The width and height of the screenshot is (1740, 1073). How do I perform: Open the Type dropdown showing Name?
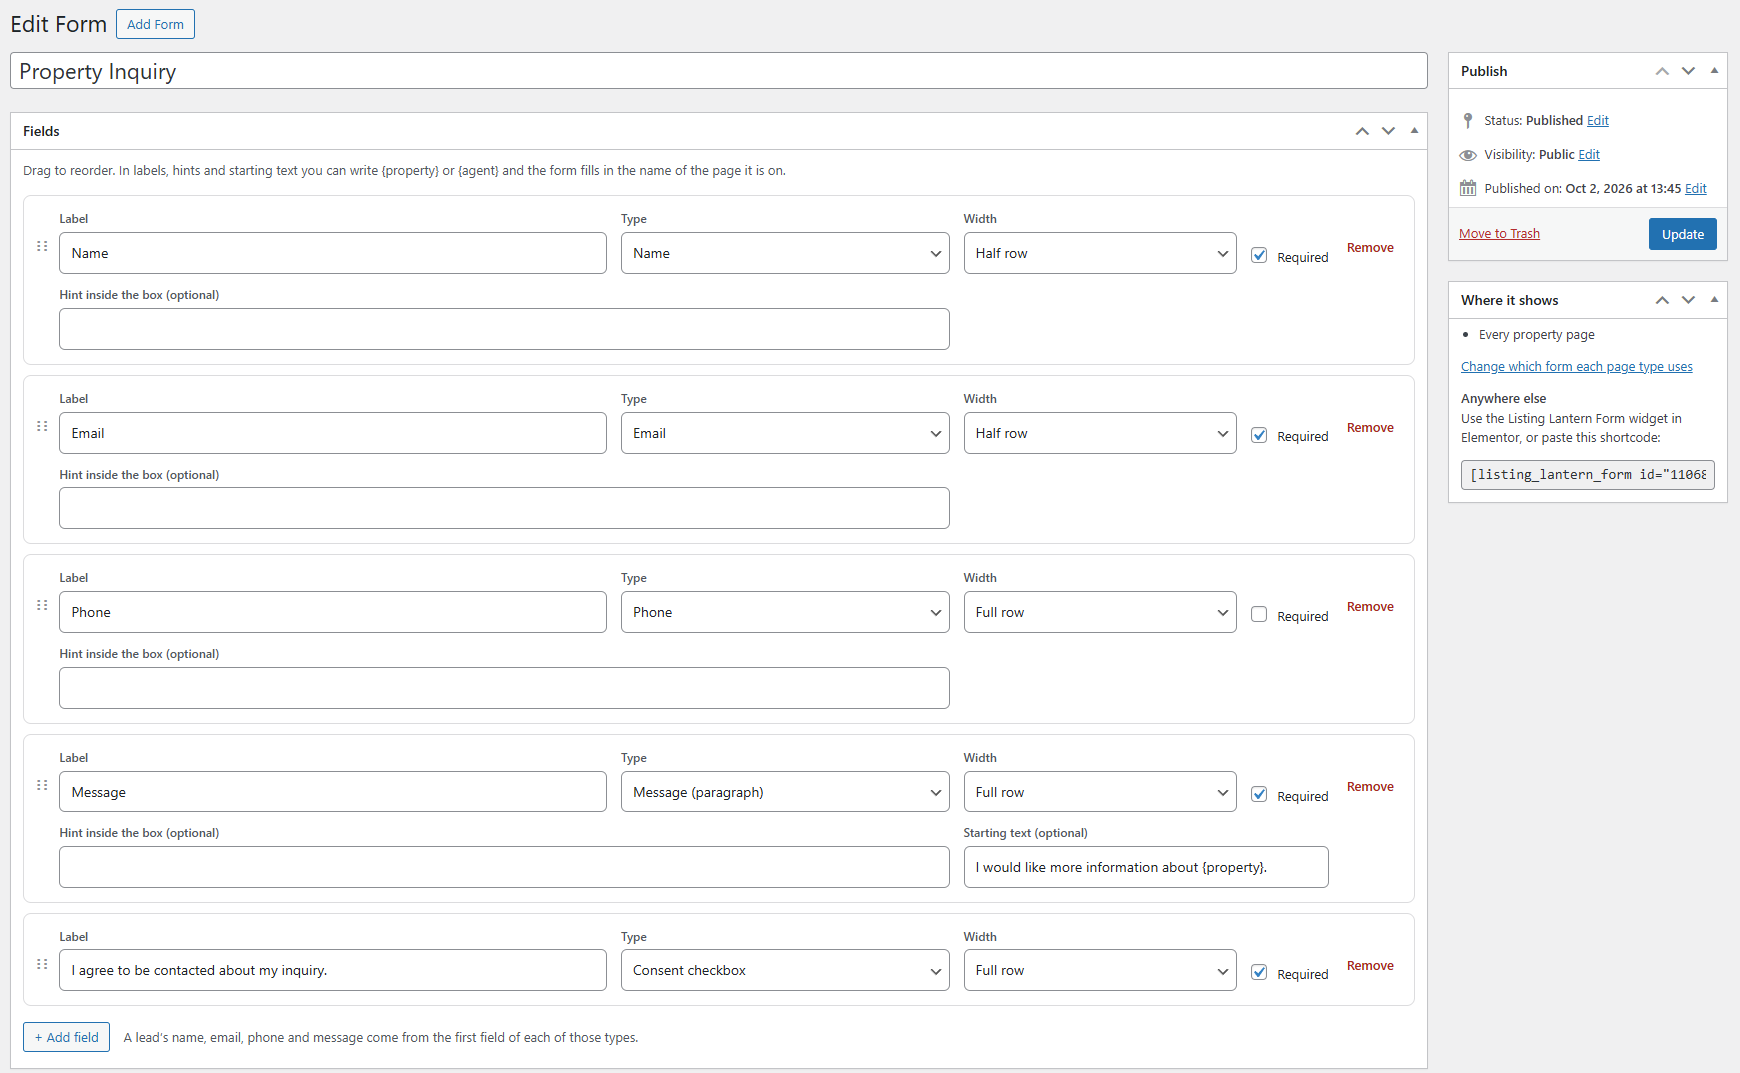click(x=785, y=253)
